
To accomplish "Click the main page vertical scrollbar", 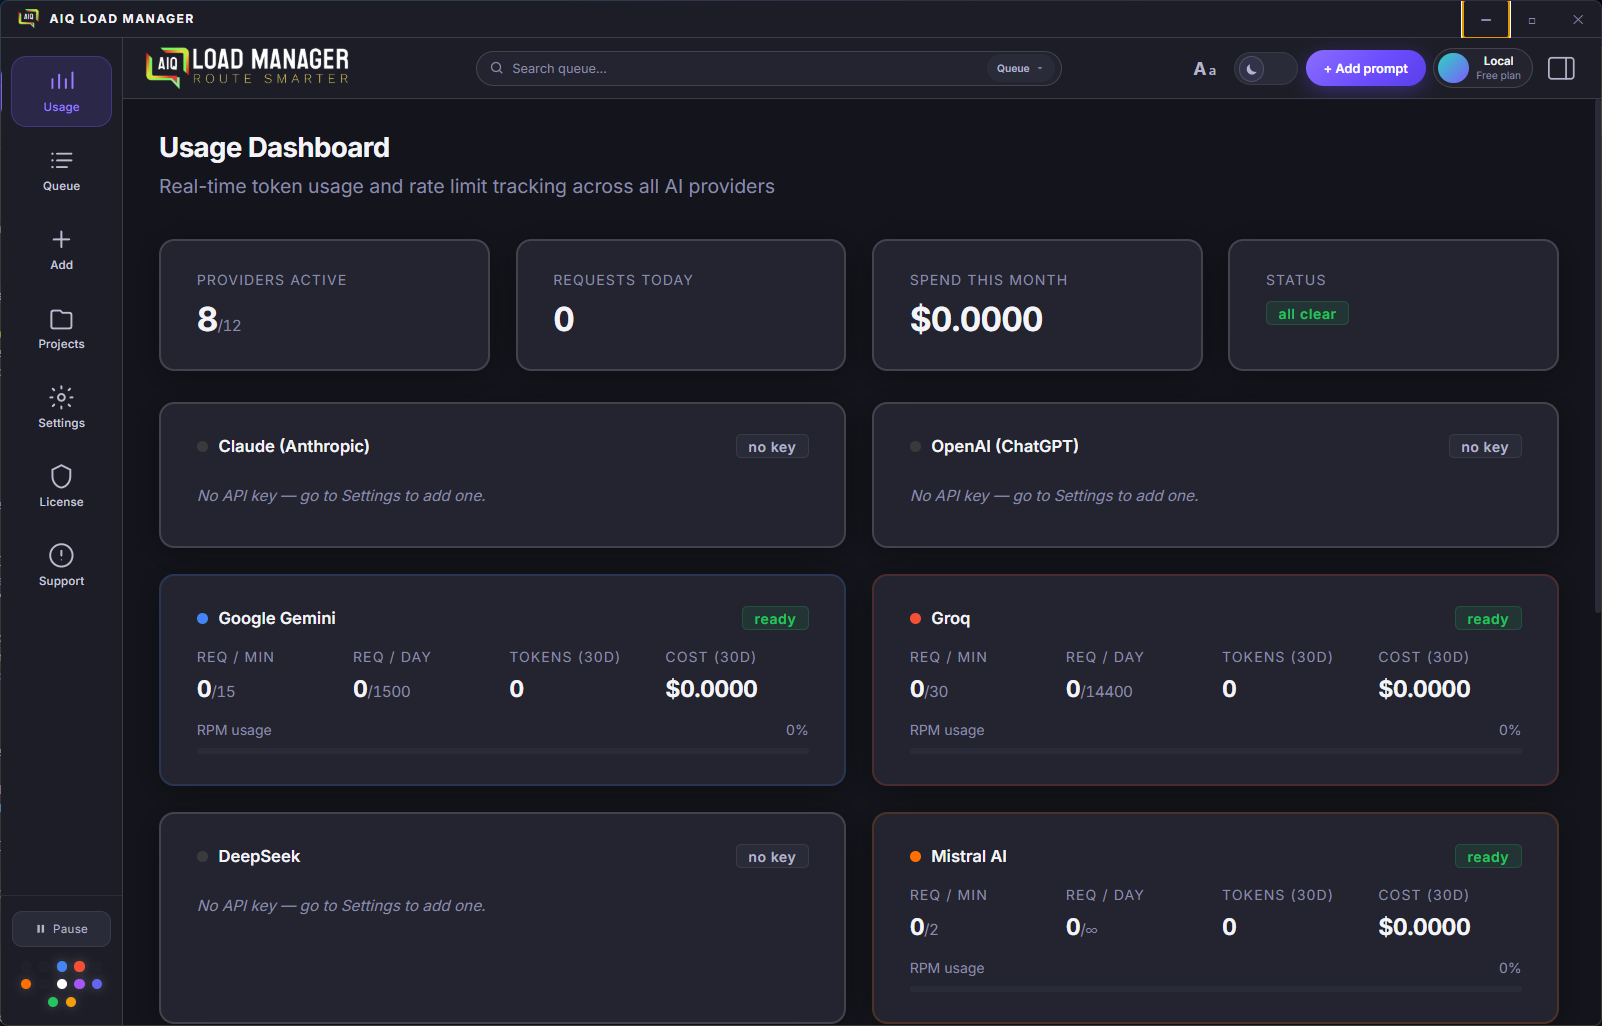I will (1597, 355).
